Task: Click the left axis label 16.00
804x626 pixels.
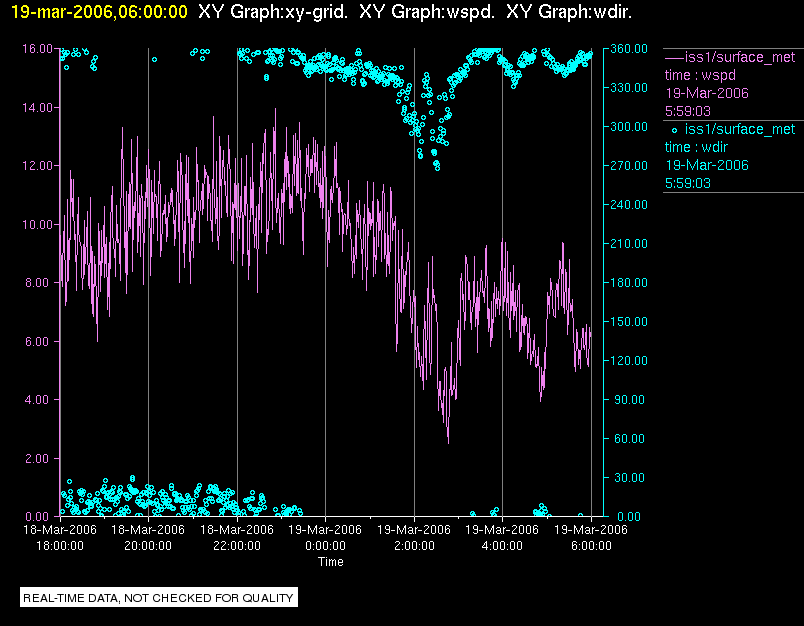Action: pos(37,49)
